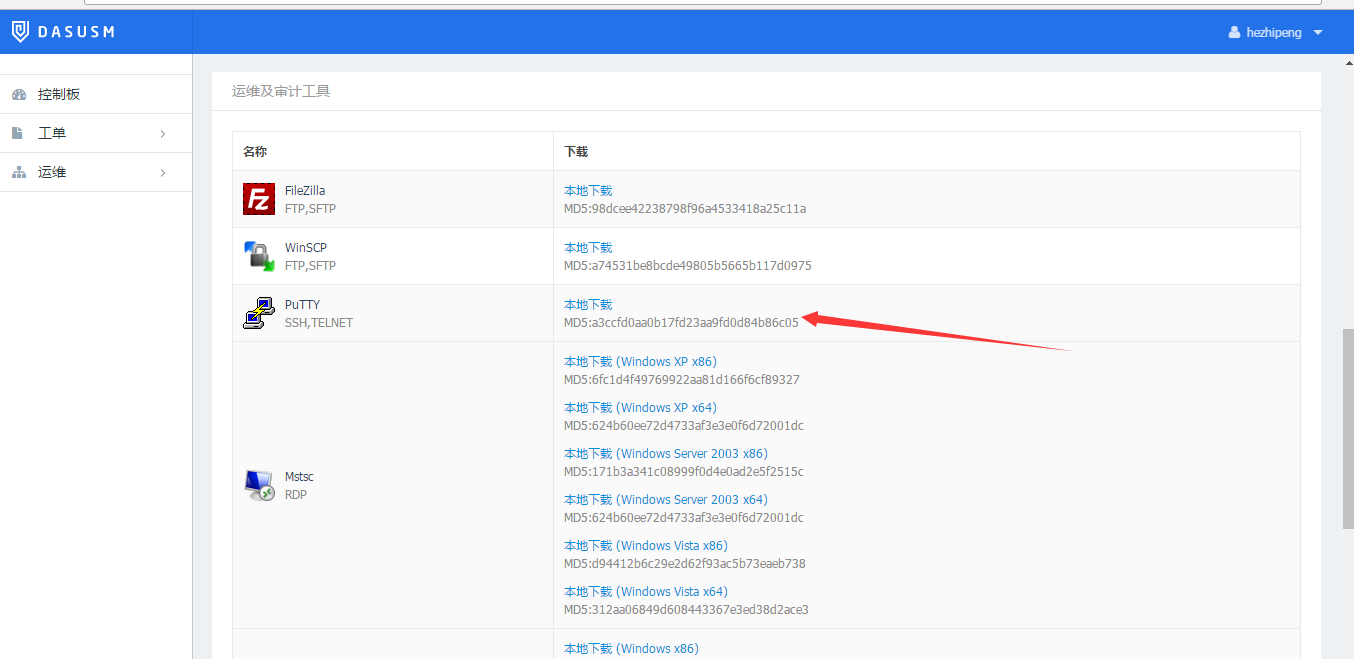Click the PuTTY application icon
1354x659 pixels.
[259, 313]
